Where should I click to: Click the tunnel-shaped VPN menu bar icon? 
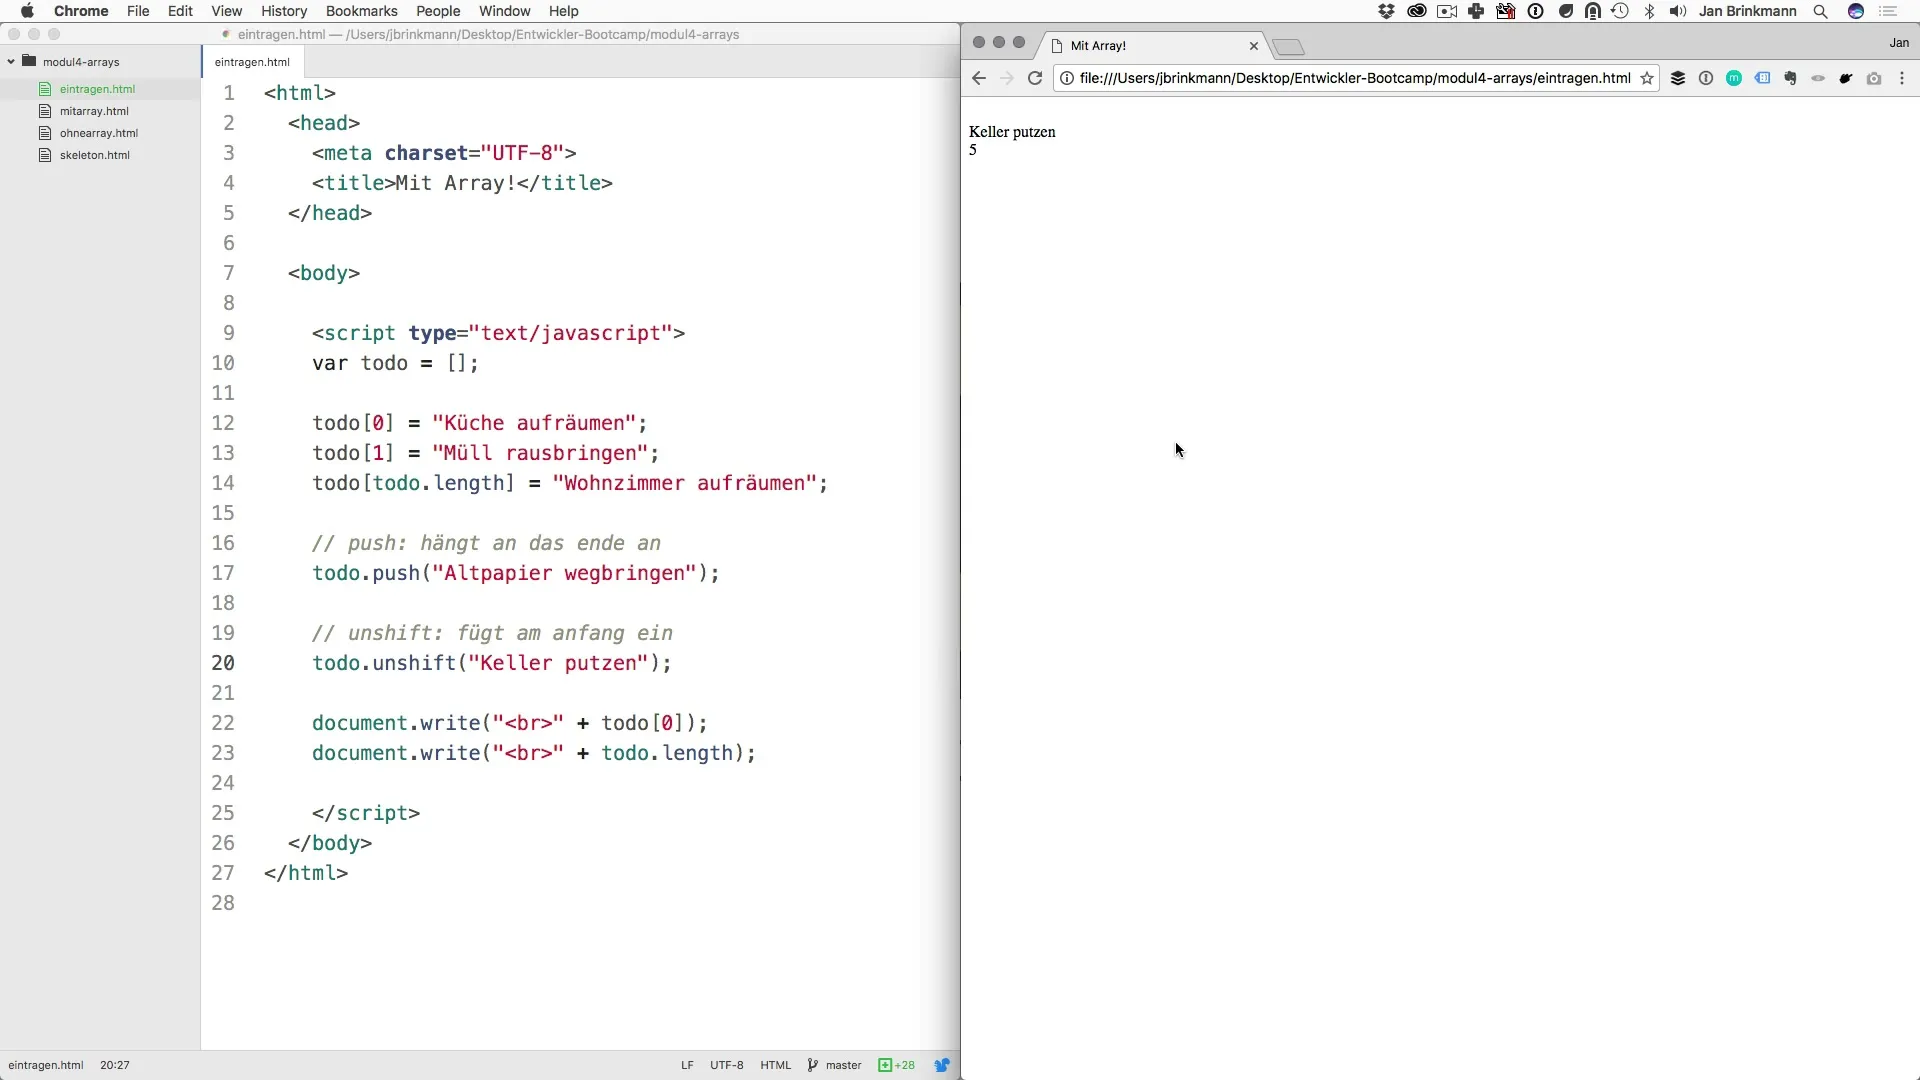pos(1592,11)
